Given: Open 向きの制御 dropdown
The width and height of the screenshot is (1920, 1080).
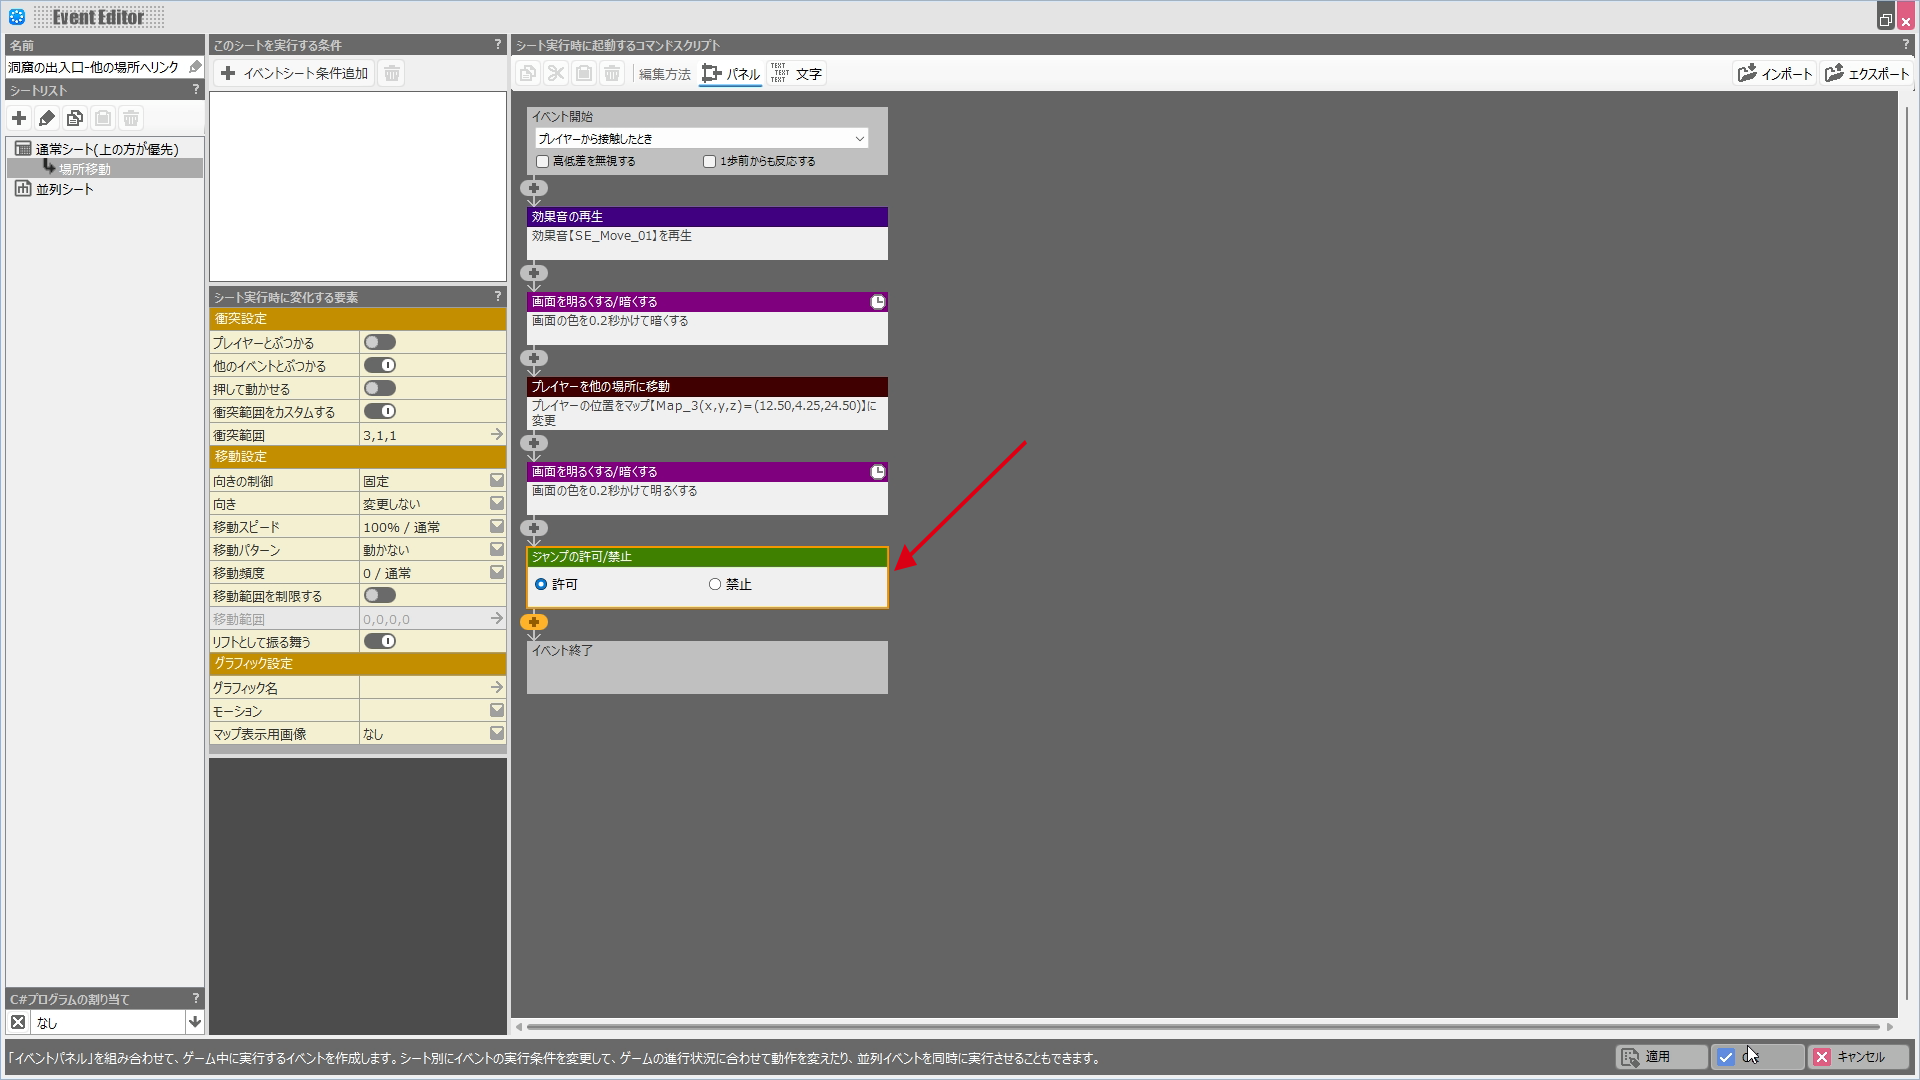Looking at the screenshot, I should 497,480.
